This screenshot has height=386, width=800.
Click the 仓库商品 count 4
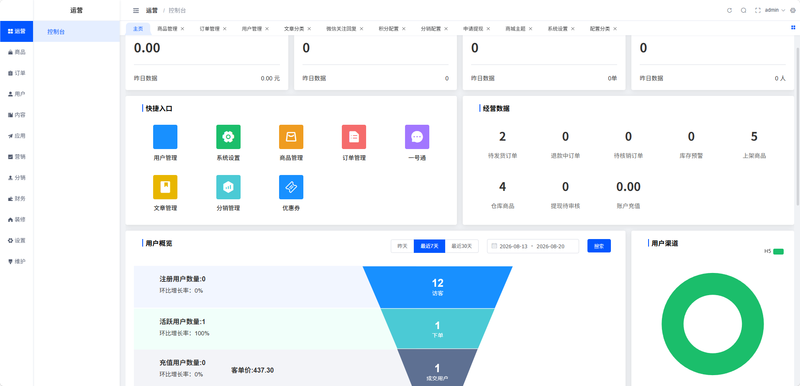tap(503, 187)
